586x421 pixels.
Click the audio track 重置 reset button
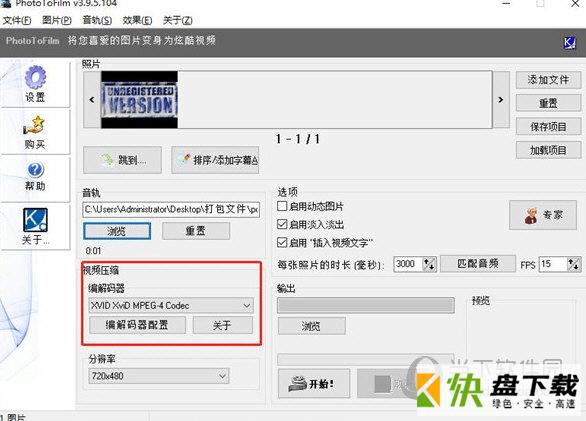coord(196,231)
